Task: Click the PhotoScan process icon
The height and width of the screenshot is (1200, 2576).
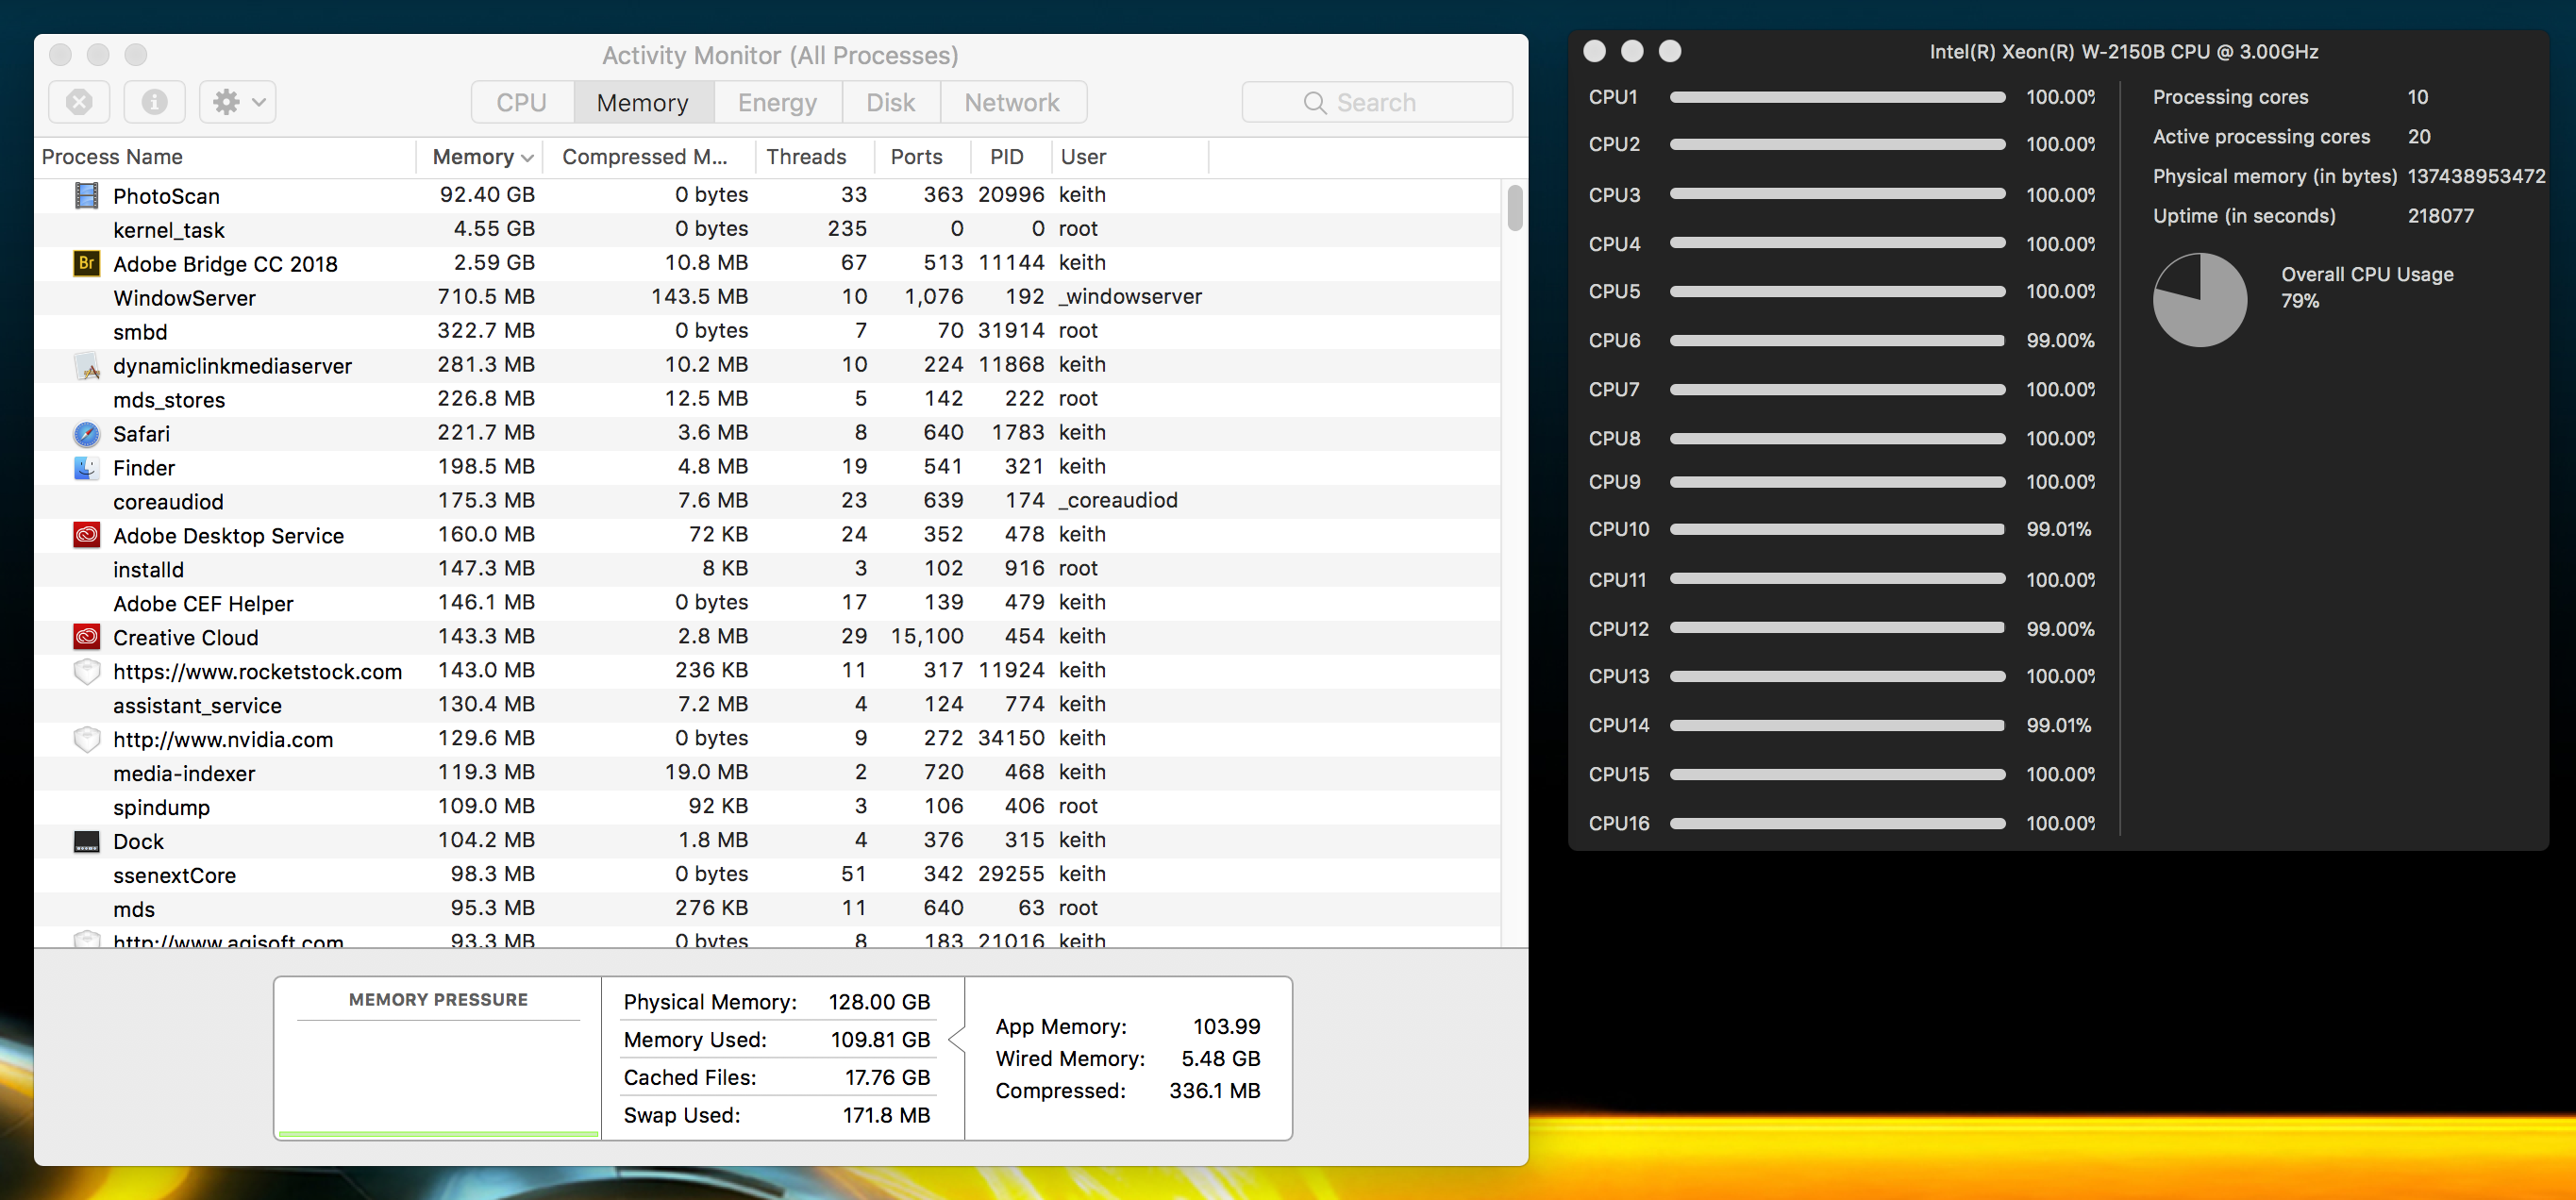Action: 87,195
